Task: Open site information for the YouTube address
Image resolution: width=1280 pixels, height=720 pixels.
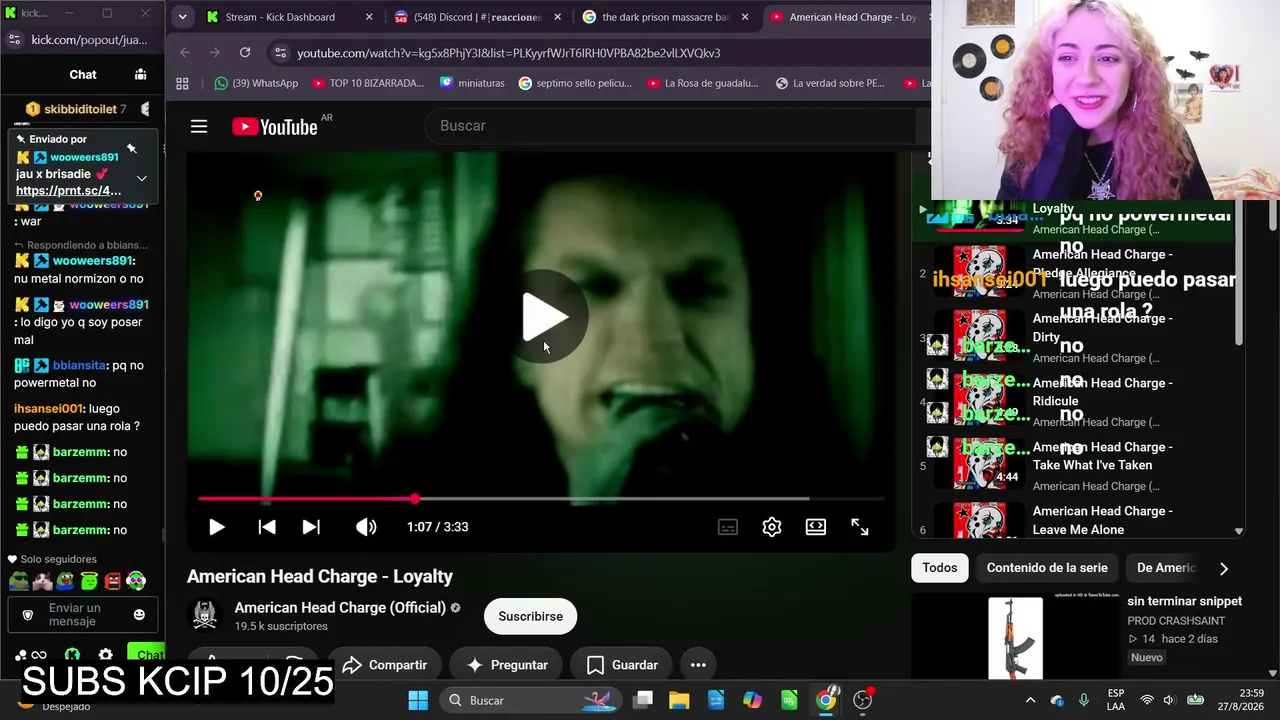Action: (280, 53)
